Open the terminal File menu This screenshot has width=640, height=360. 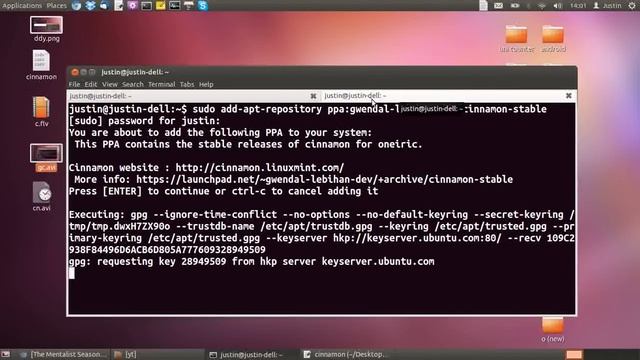pyautogui.click(x=74, y=84)
